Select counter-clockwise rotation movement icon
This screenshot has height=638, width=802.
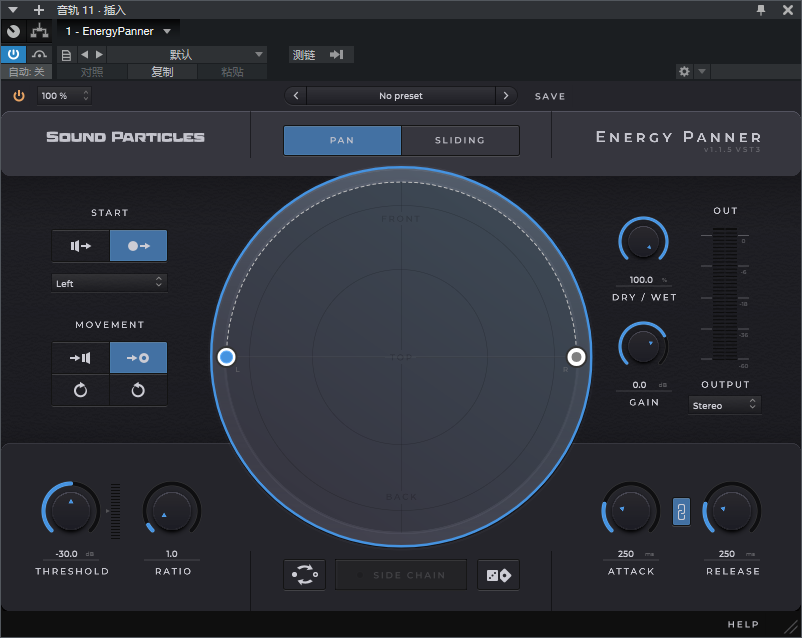139,391
